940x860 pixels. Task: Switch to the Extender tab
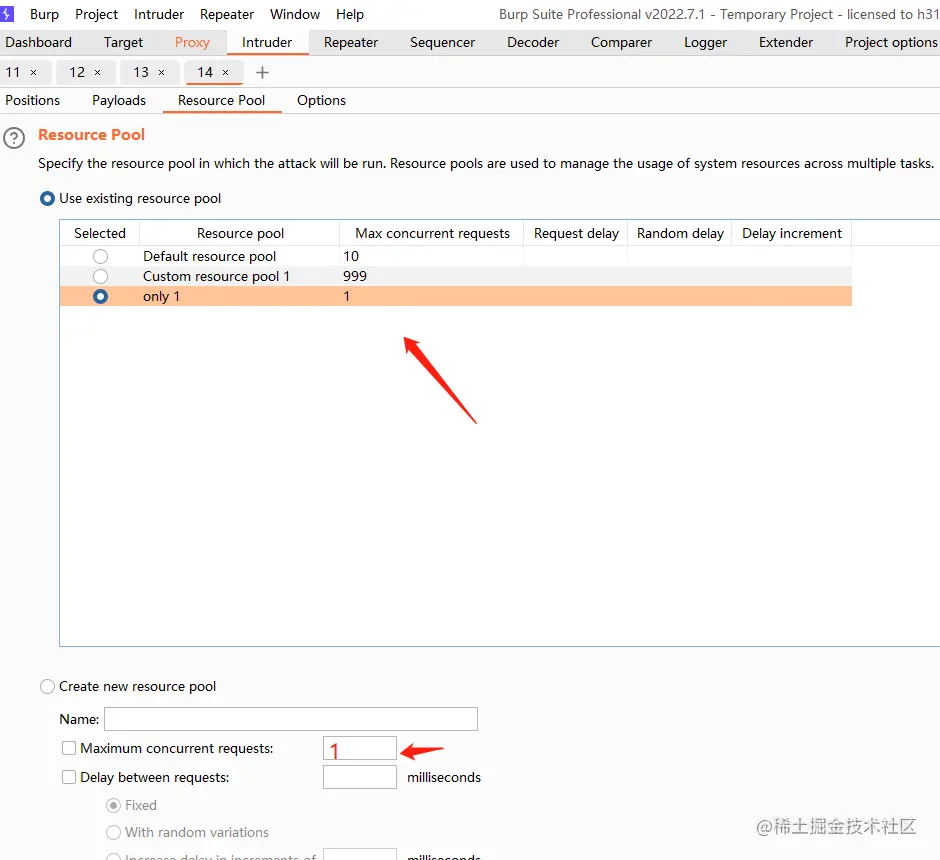[x=786, y=43]
